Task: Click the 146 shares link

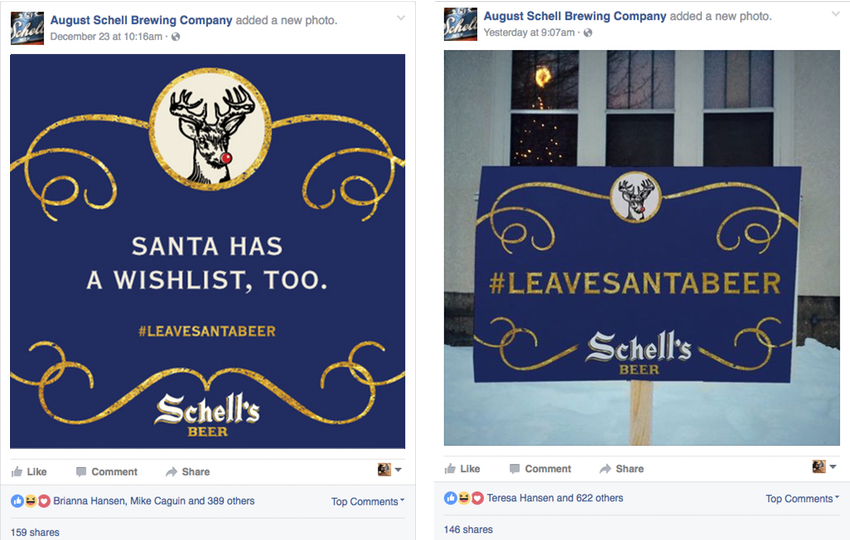Action: click(468, 529)
